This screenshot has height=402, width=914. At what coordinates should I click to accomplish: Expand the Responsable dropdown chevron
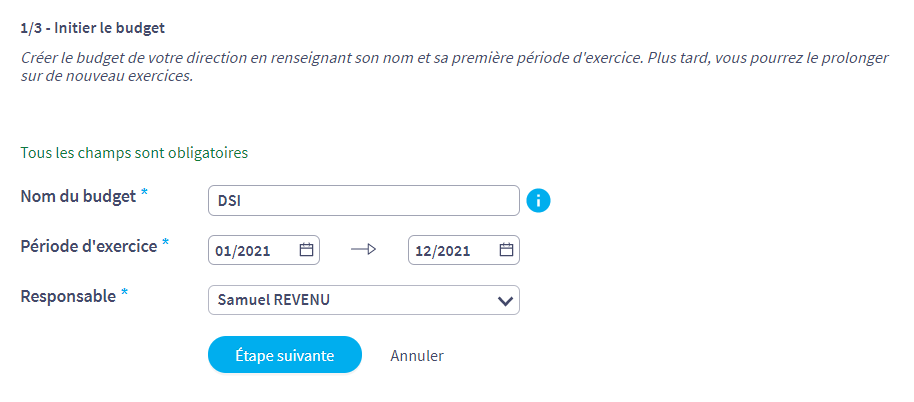(505, 301)
